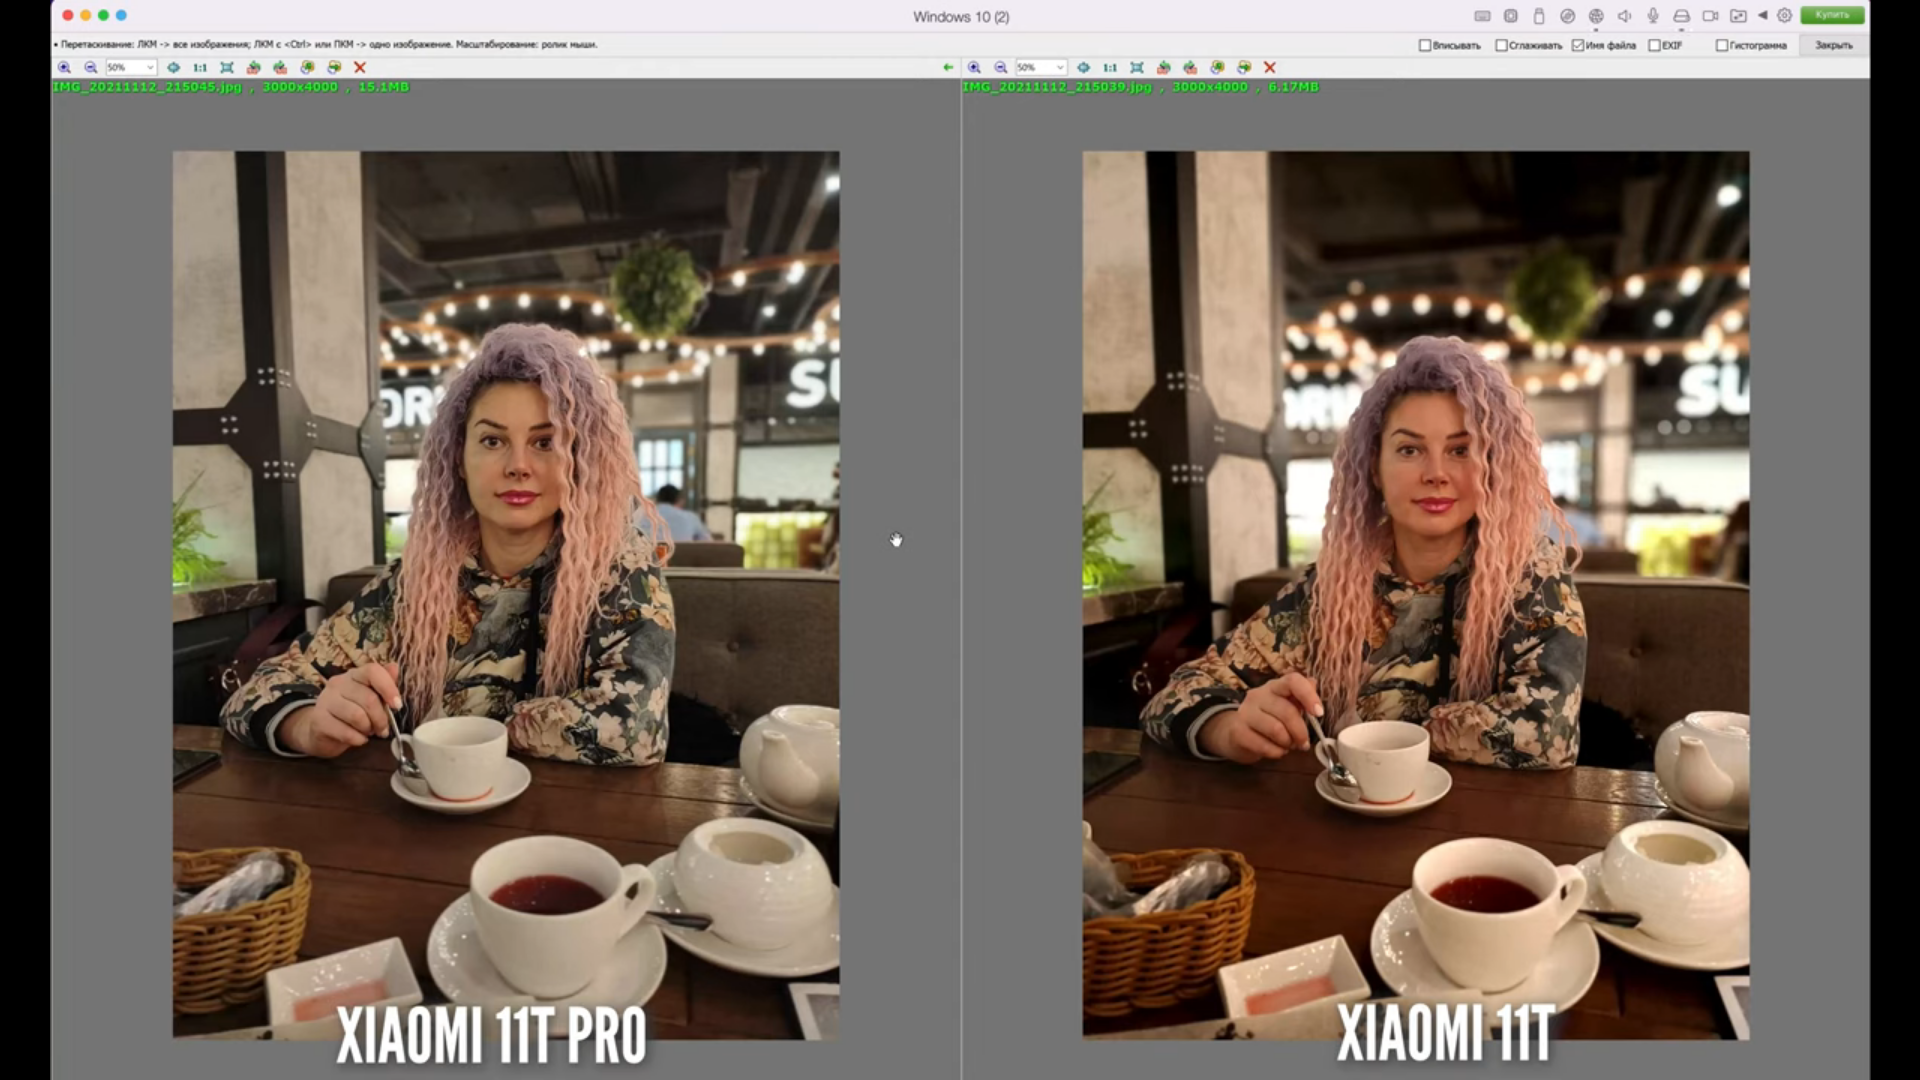Click the green Купить button

[1832, 15]
